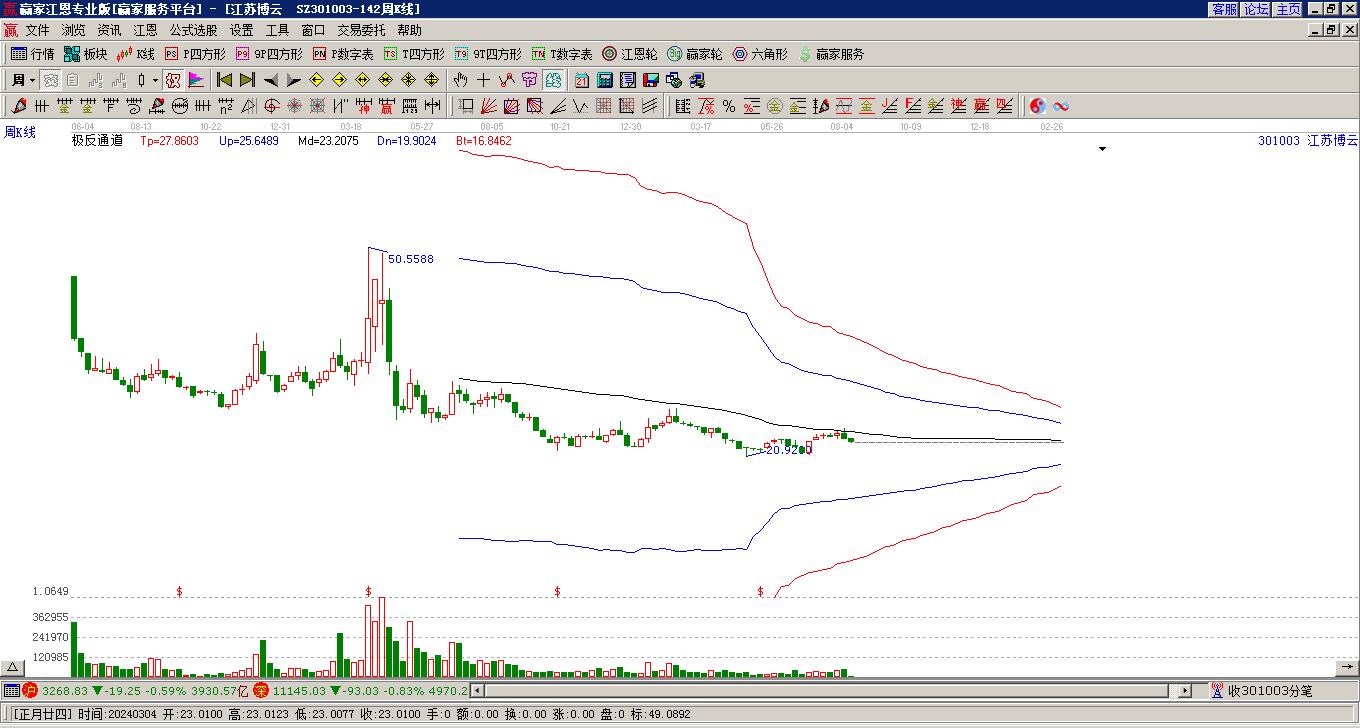Select the percent sign drawing tool
1360x728 pixels.
[729, 106]
